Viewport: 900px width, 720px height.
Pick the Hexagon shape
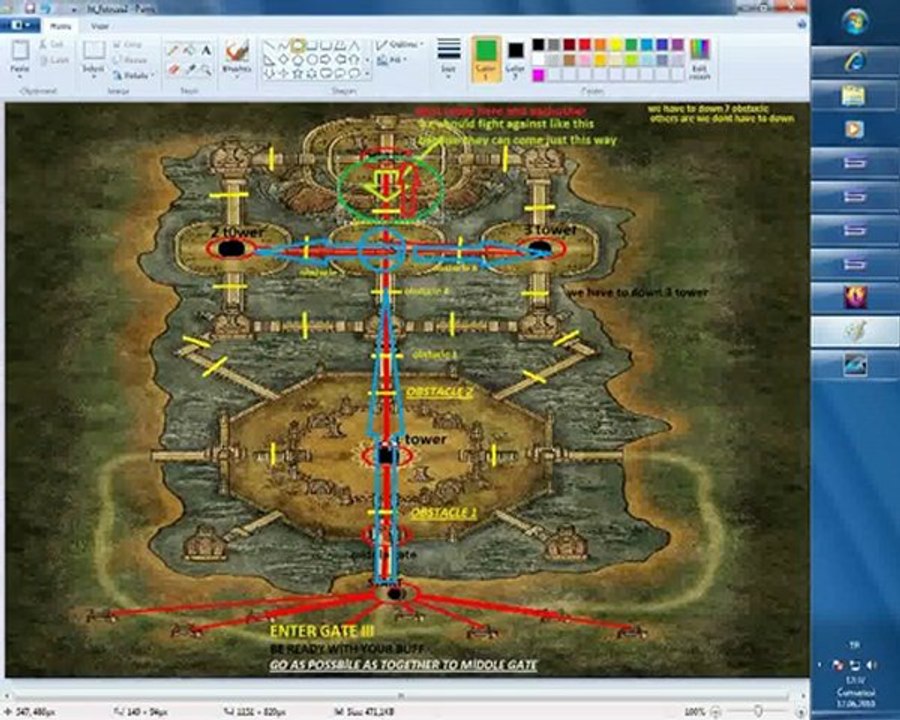pos(312,59)
